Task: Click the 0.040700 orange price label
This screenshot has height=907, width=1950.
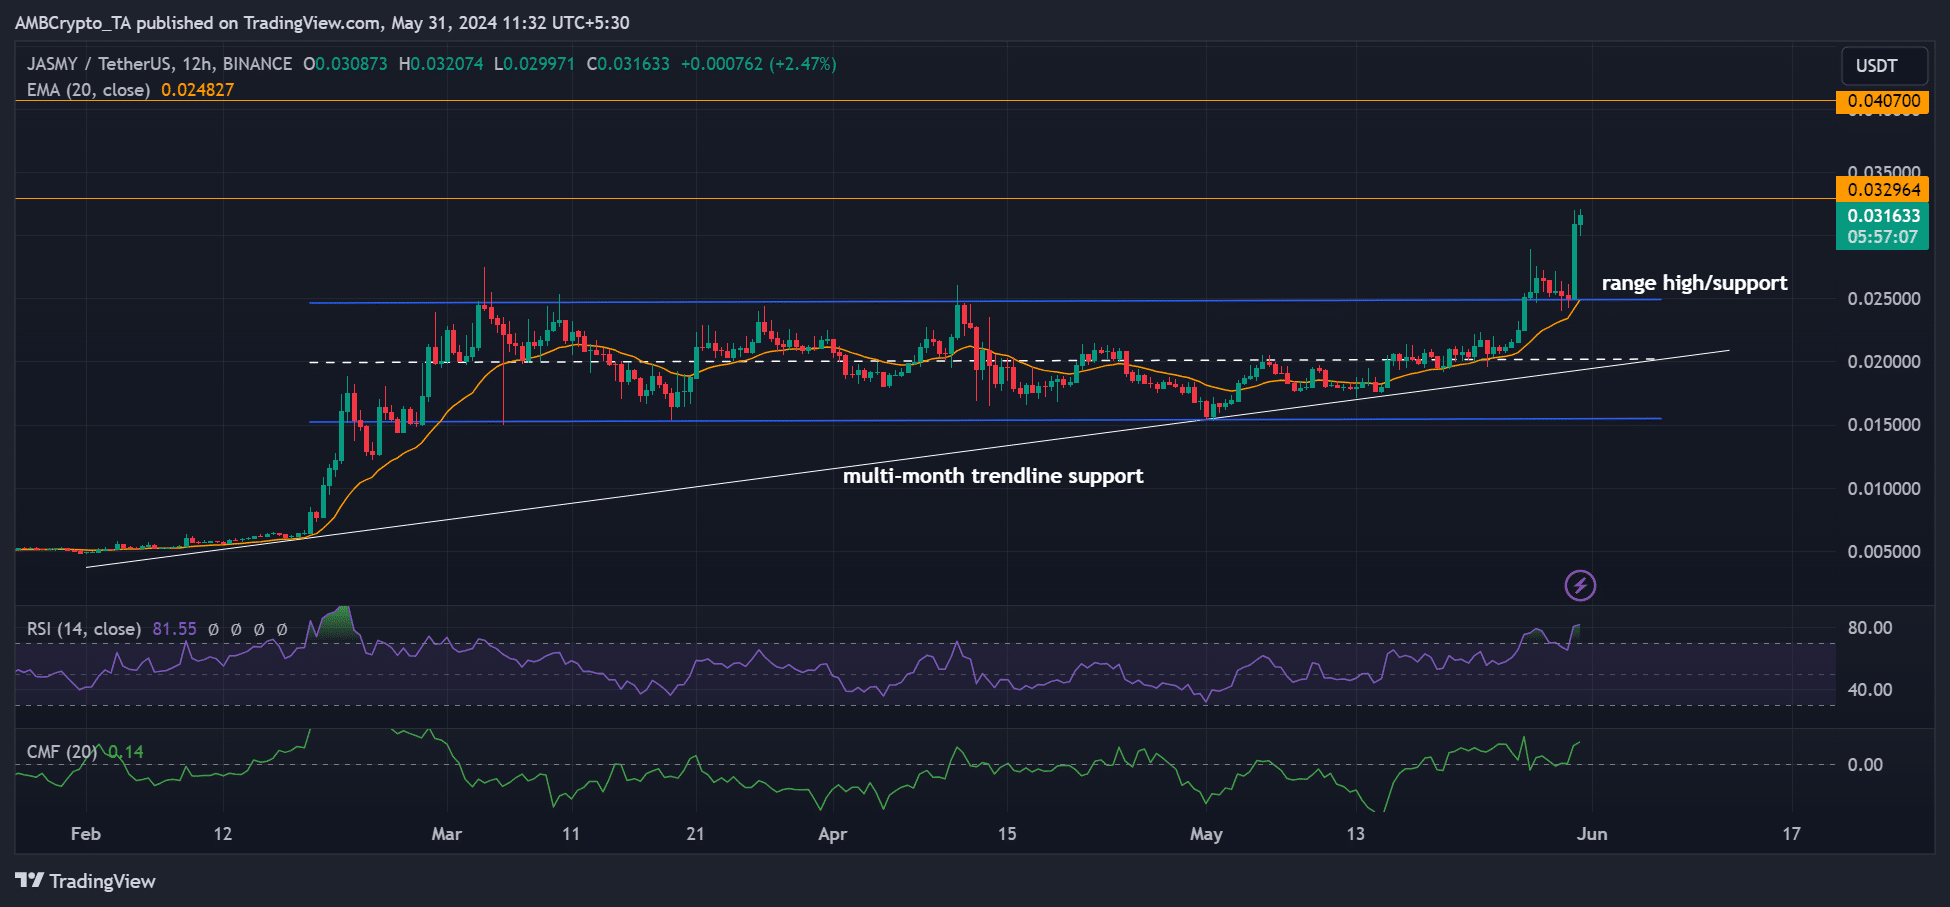Action: click(x=1882, y=101)
